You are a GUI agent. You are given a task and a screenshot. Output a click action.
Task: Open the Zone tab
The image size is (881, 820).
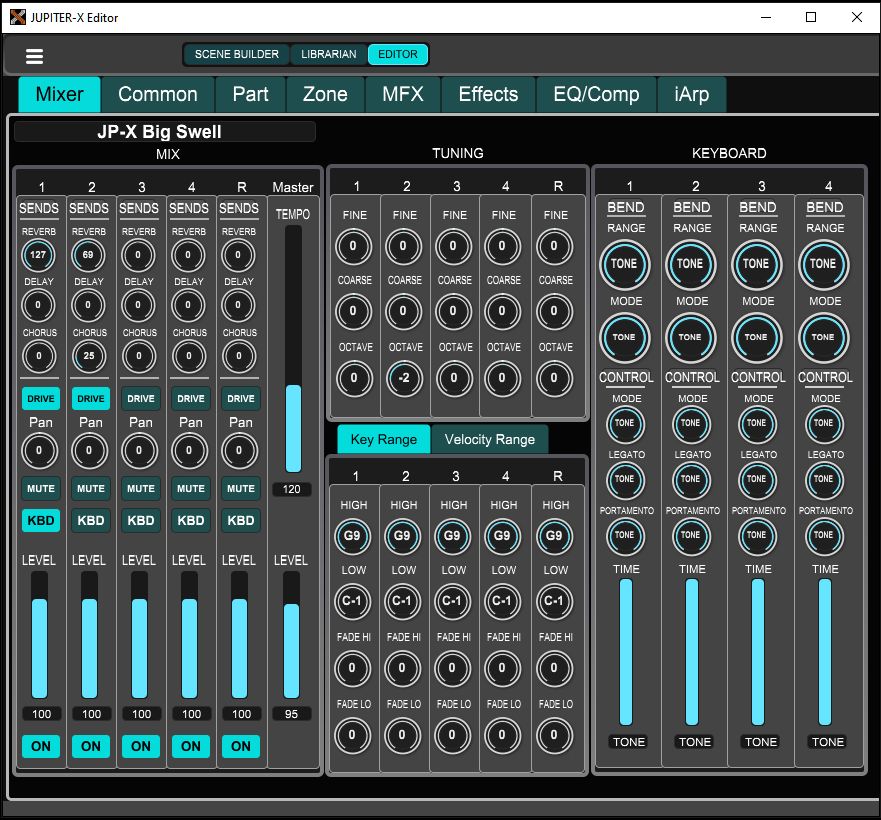point(325,94)
